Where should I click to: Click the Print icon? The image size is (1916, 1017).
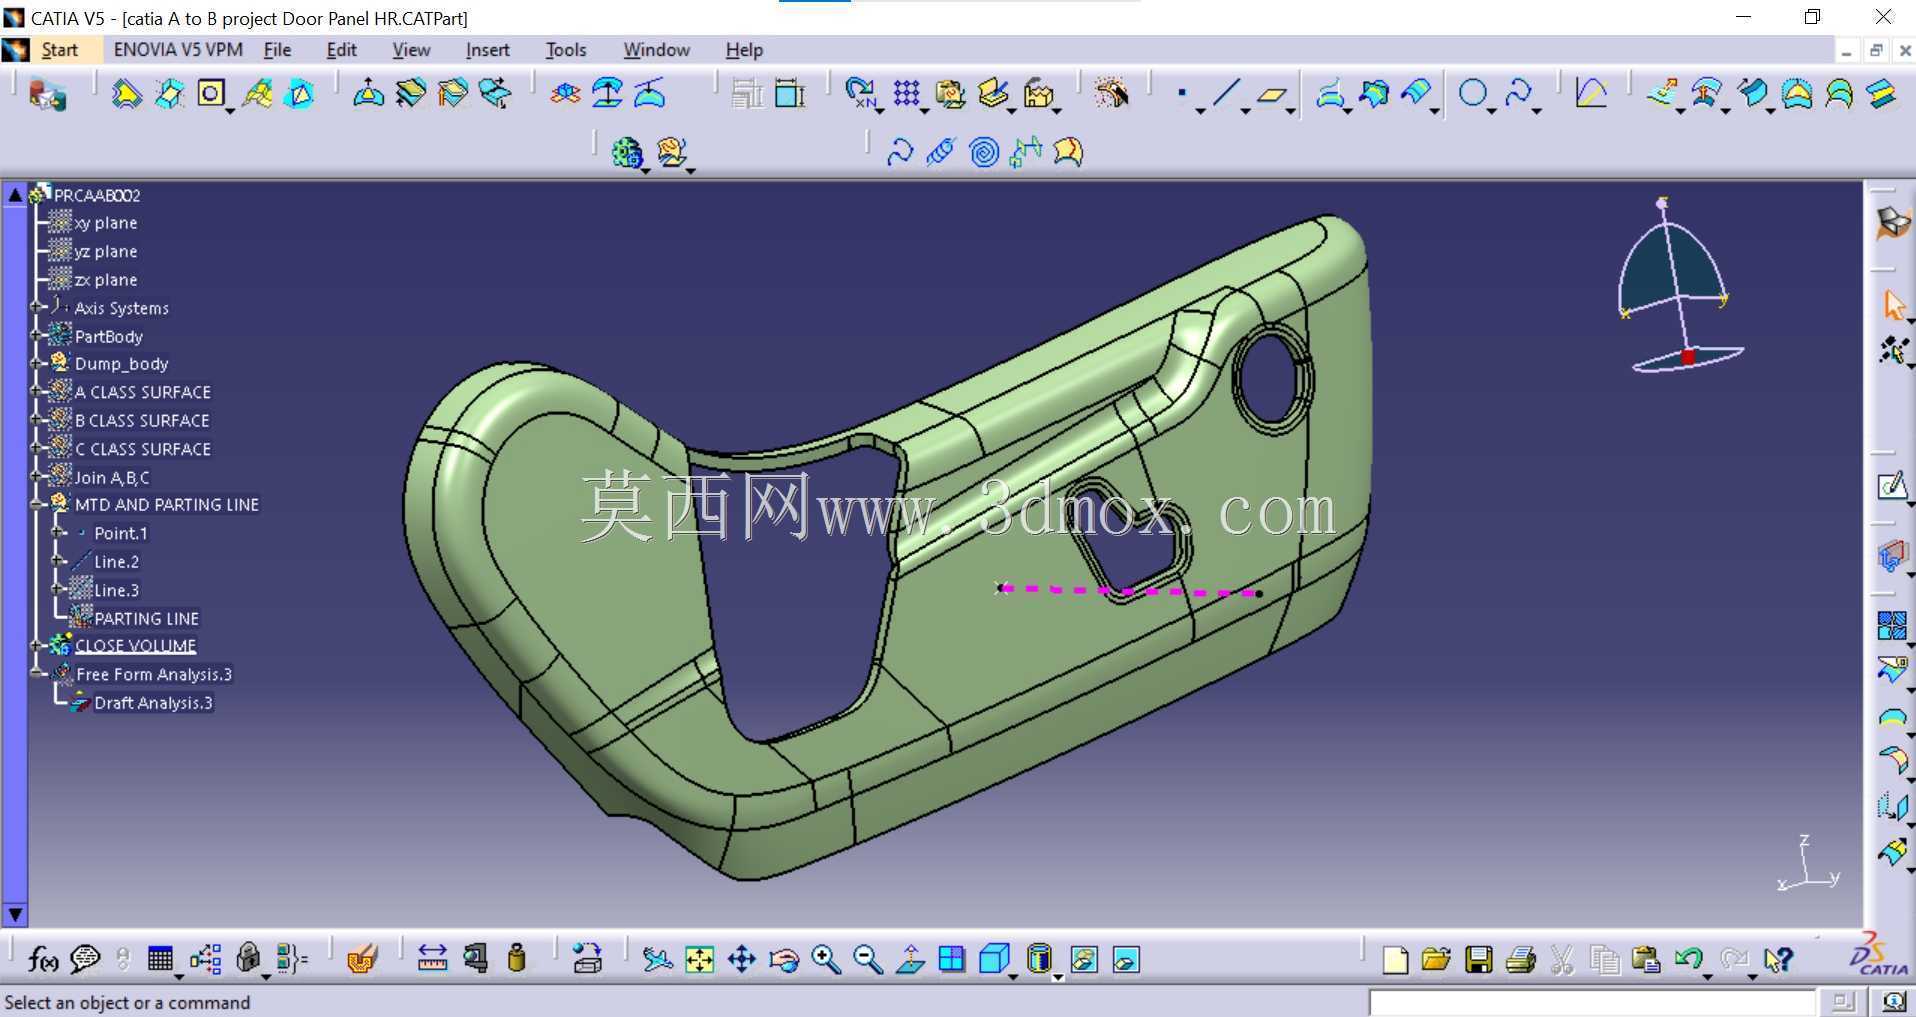coord(1520,960)
